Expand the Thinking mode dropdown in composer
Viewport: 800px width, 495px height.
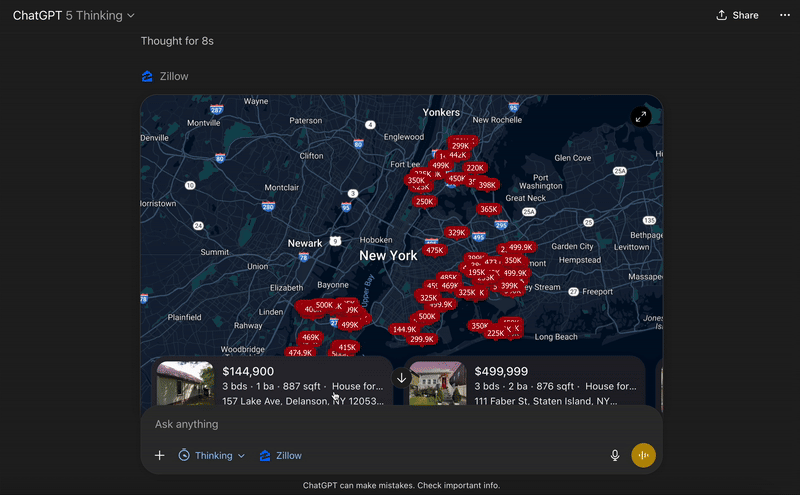pyautogui.click(x=211, y=456)
